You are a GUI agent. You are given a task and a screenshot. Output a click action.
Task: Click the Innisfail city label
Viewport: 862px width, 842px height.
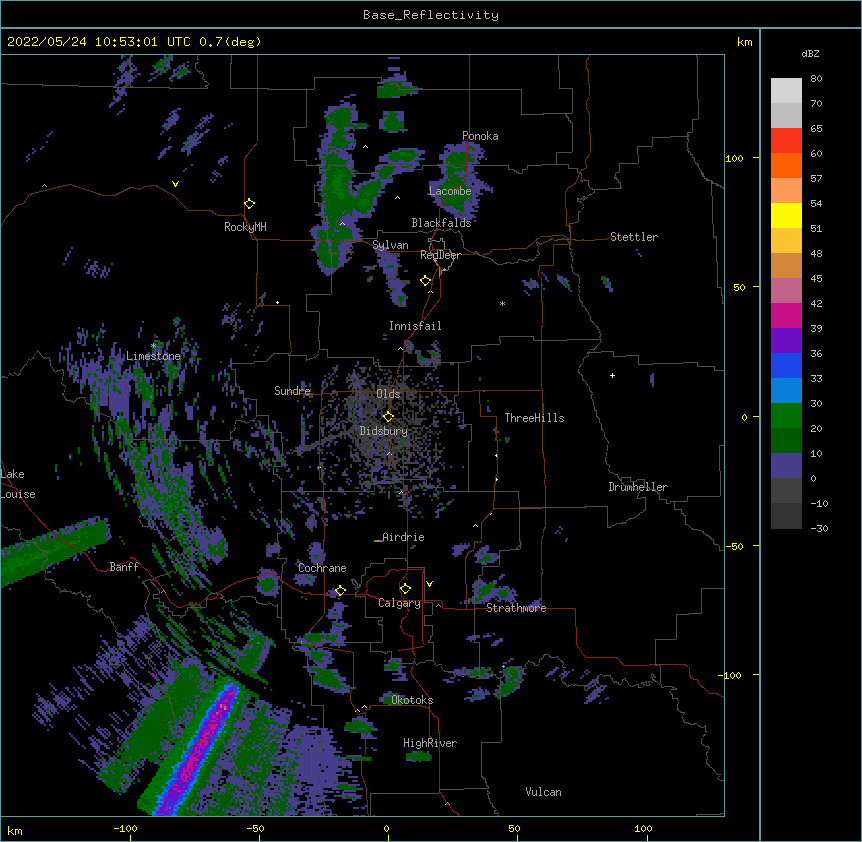pyautogui.click(x=415, y=326)
